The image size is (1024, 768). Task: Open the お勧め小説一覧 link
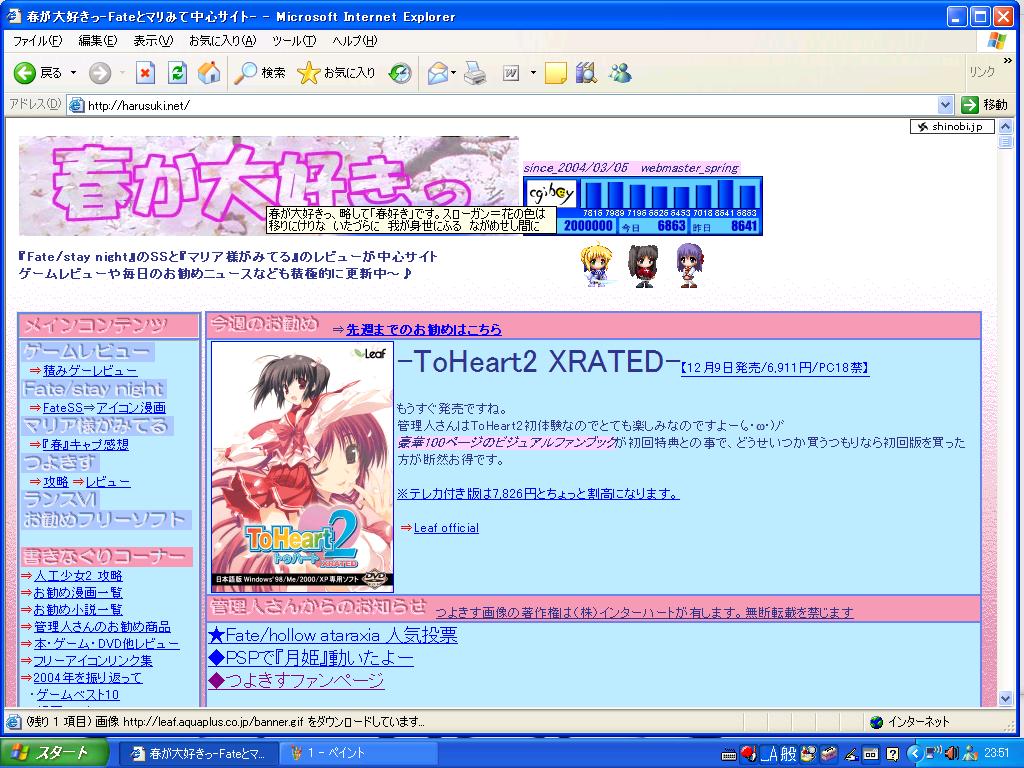tap(78, 609)
